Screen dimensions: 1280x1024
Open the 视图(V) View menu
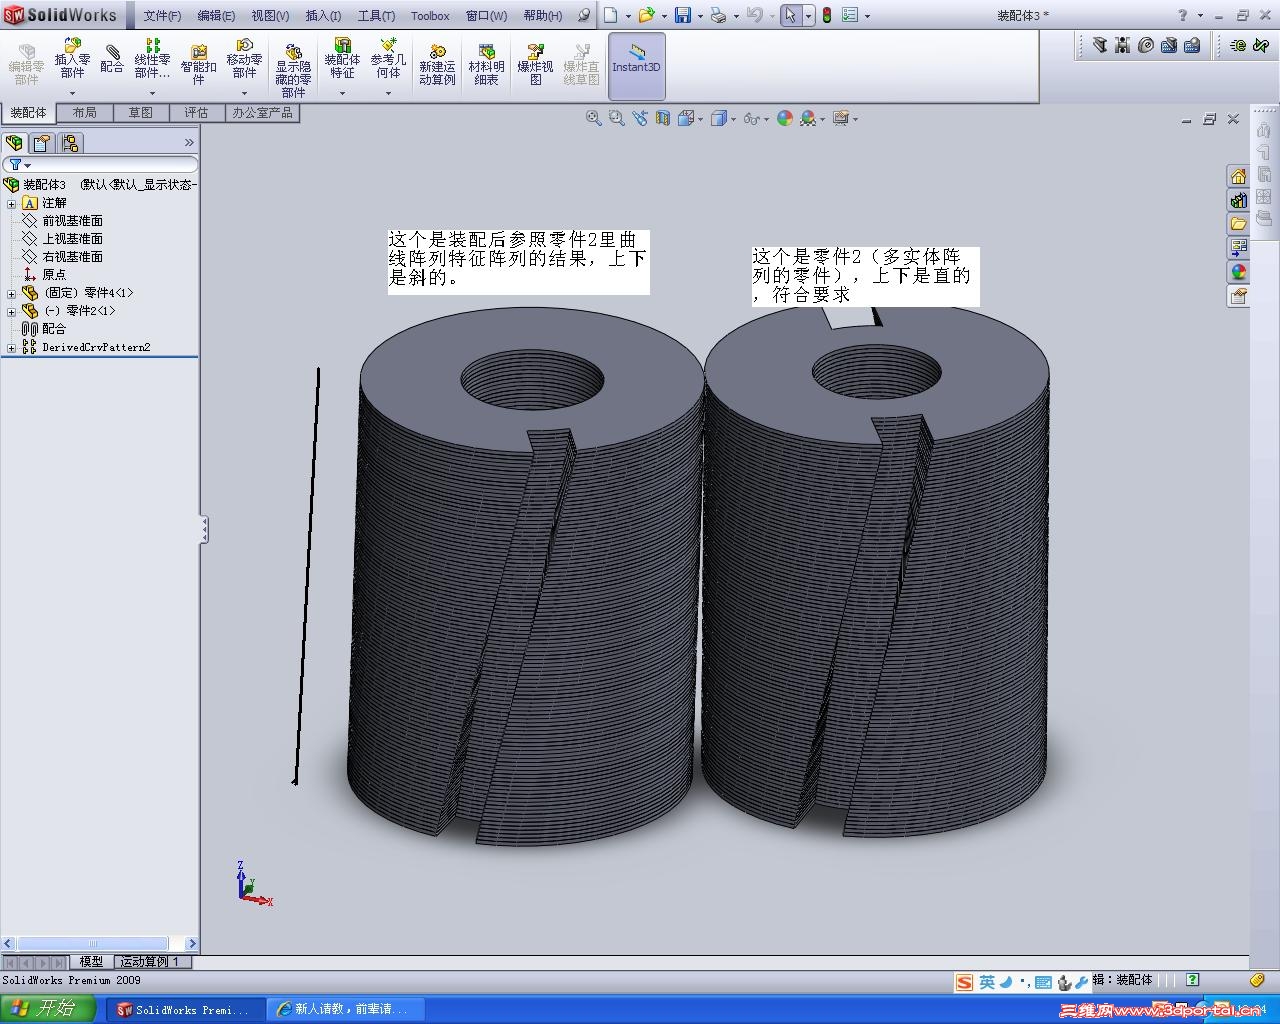click(270, 16)
